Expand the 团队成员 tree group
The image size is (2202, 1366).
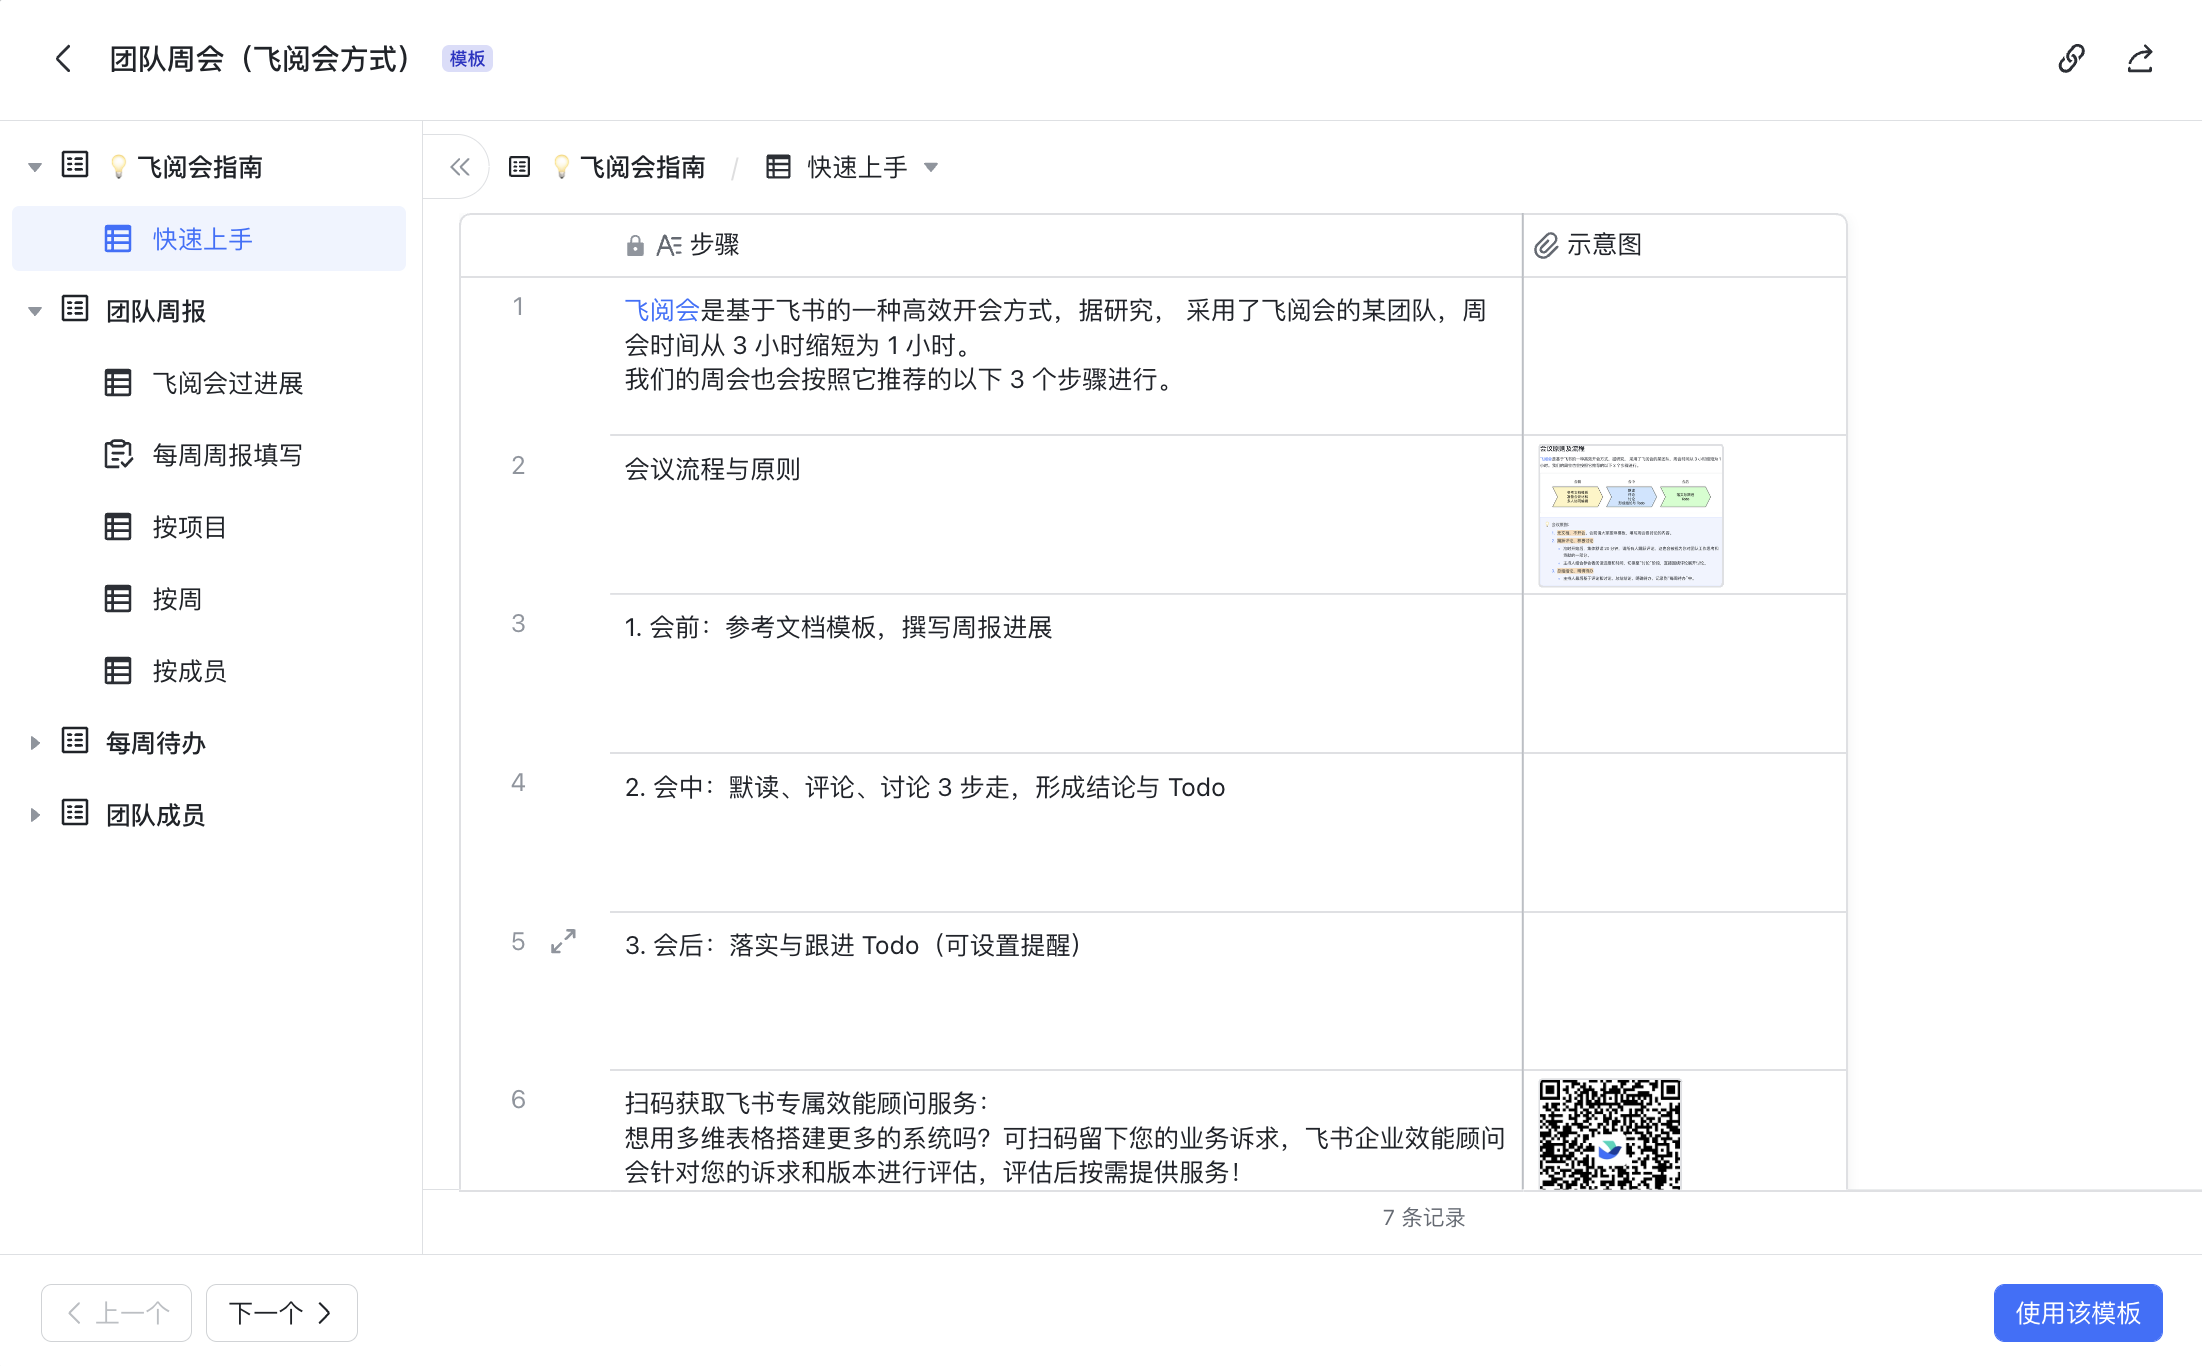point(35,815)
